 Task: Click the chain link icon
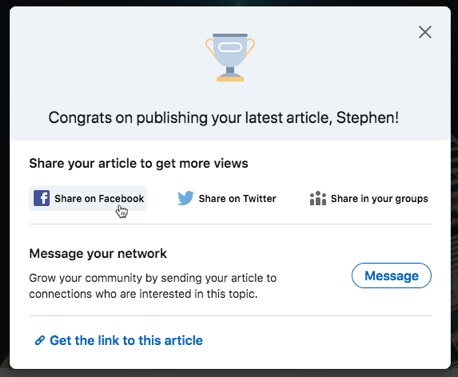(x=40, y=340)
